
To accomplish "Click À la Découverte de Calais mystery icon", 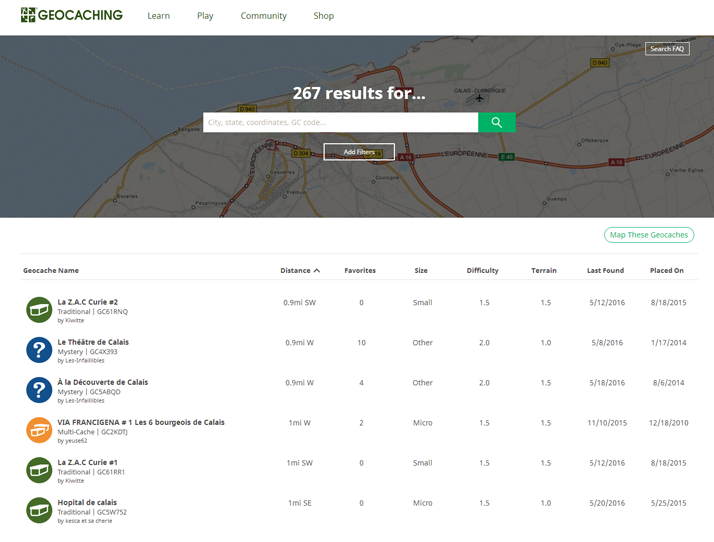I will 39,389.
